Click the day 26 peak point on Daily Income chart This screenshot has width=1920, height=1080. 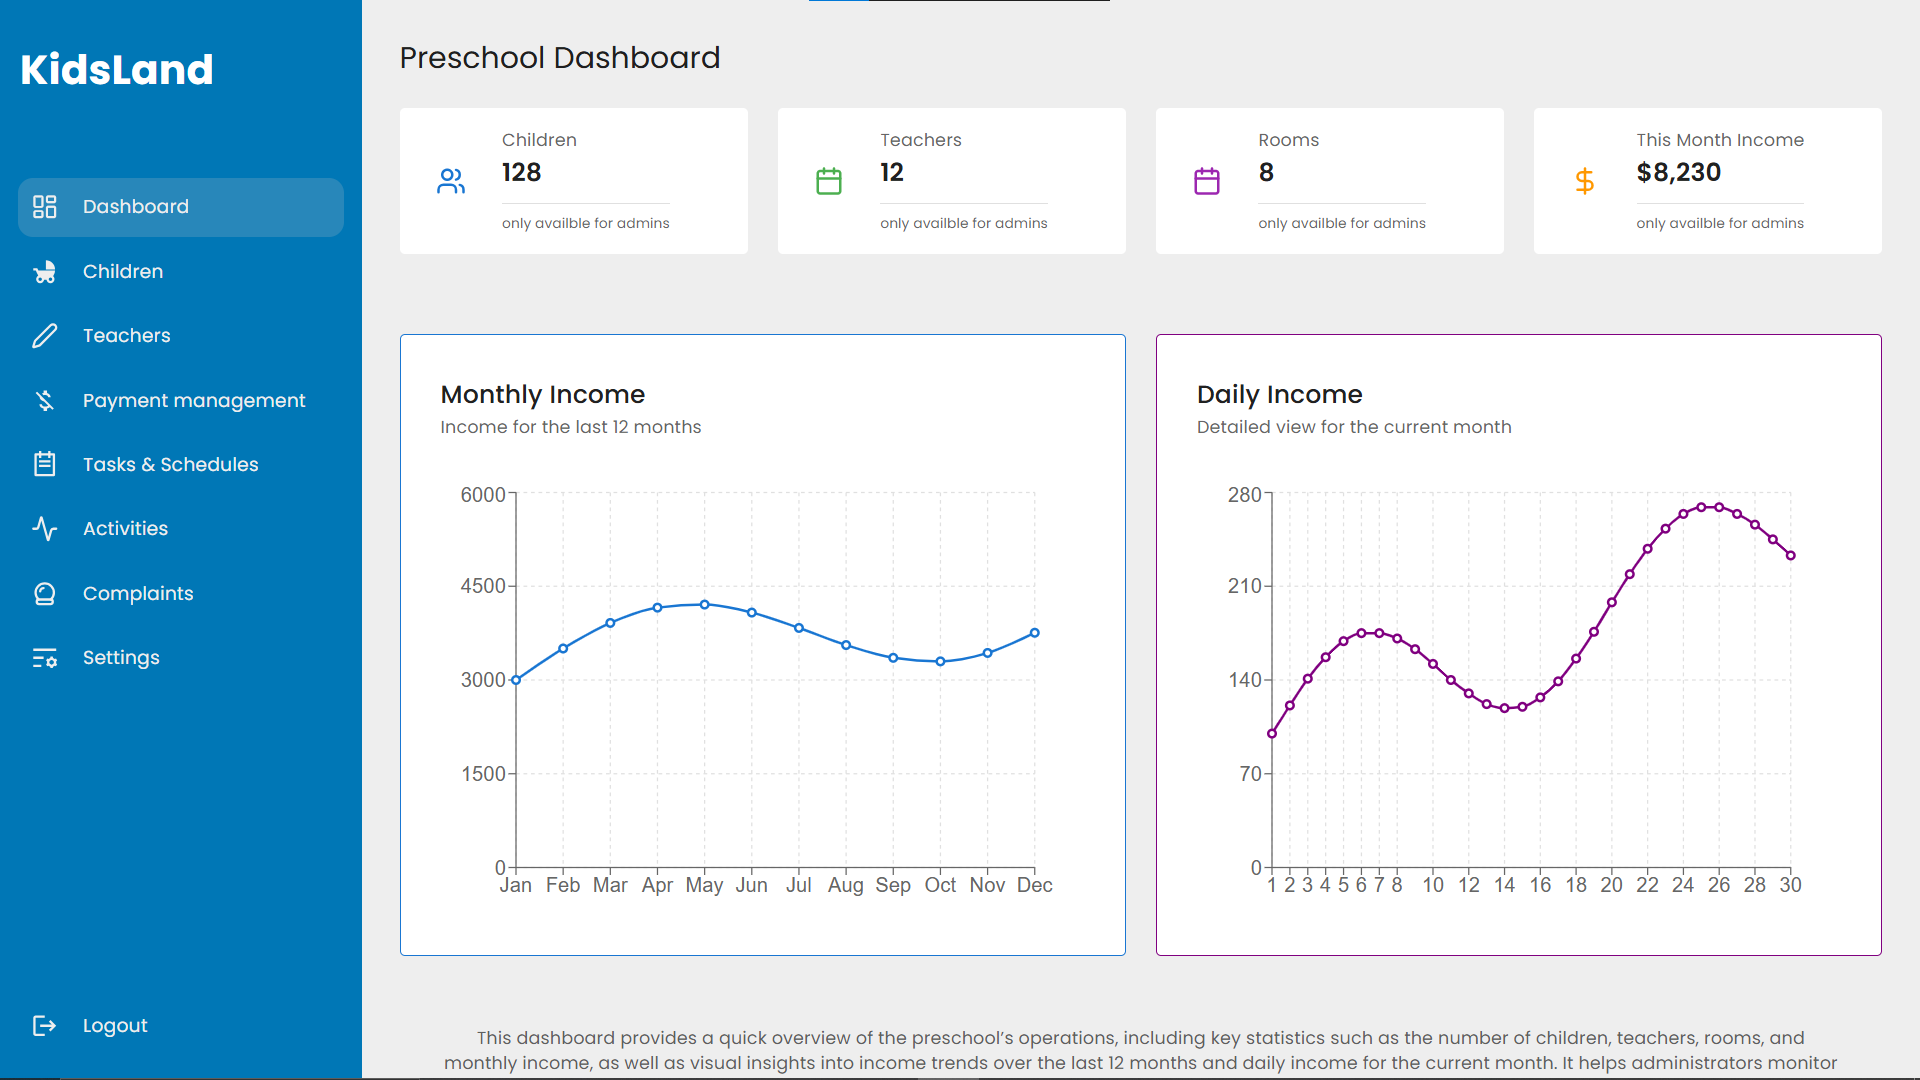coord(1719,507)
